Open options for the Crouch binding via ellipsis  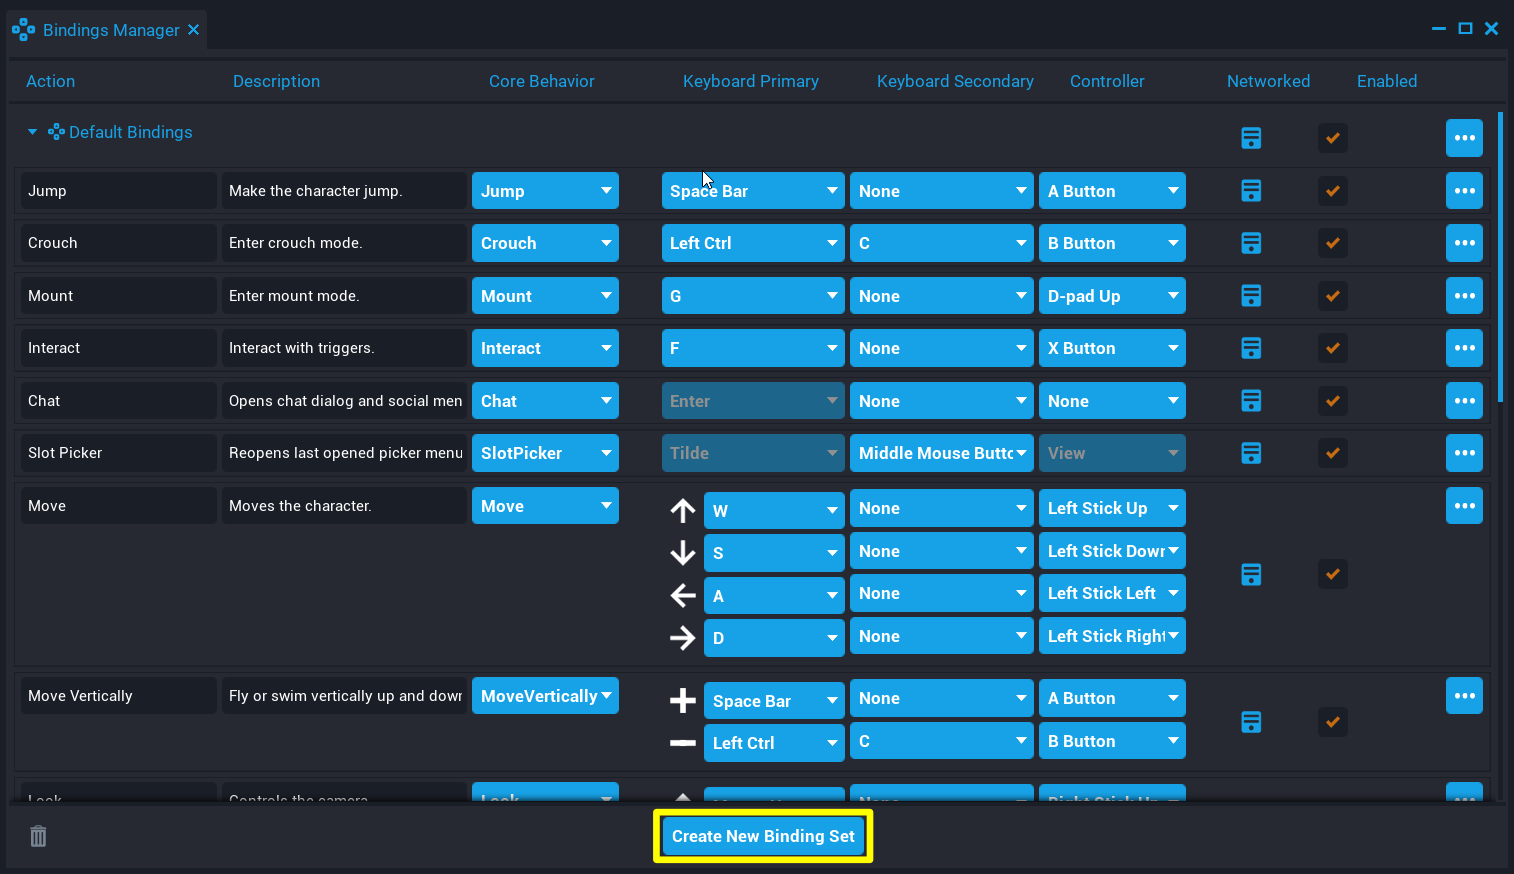coord(1464,242)
